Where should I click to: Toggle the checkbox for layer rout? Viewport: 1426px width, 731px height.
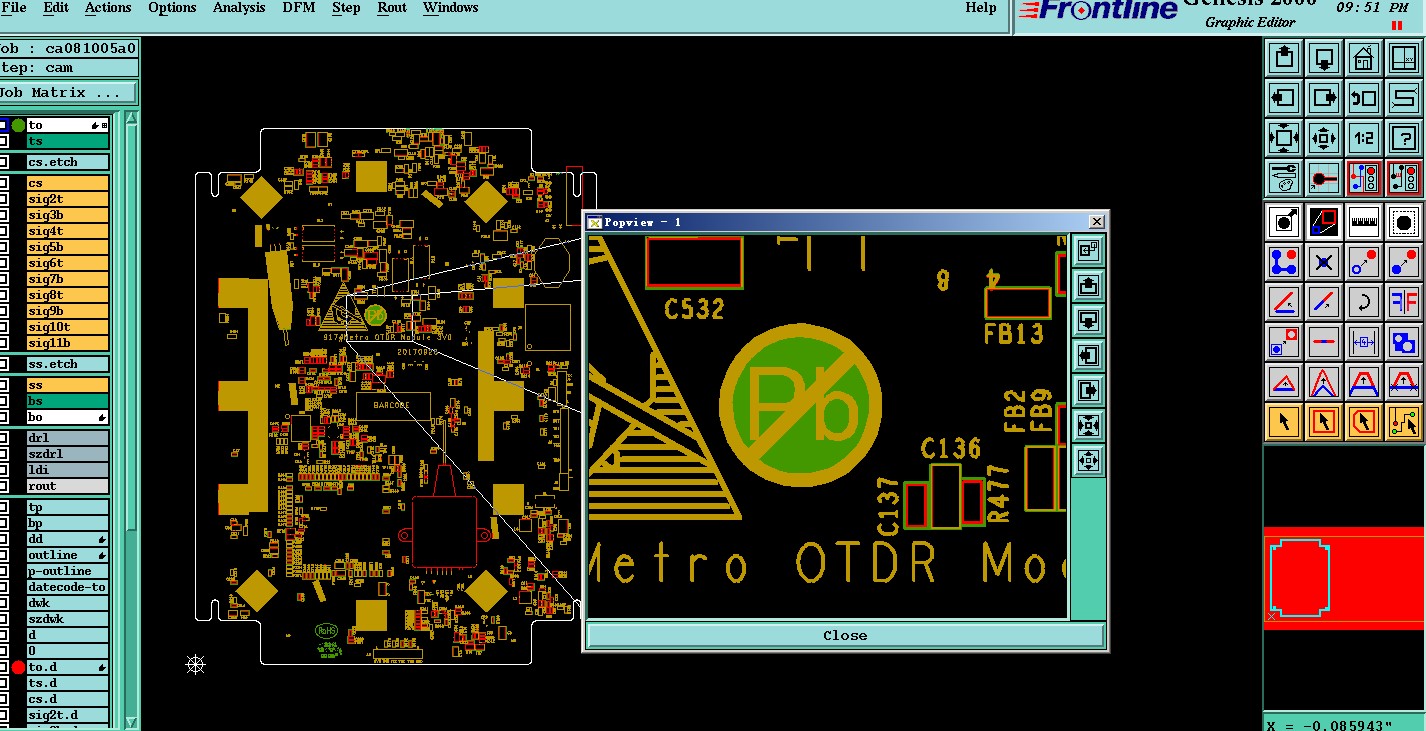tap(4, 486)
